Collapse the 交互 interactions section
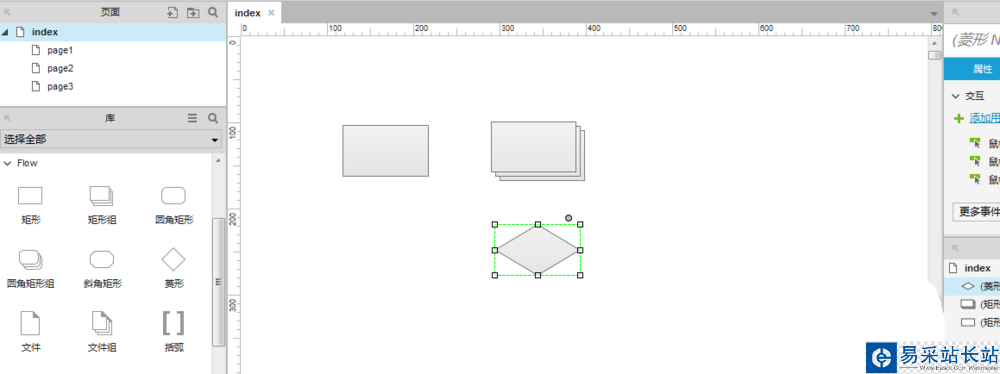Screen dimensions: 1000x374 tap(955, 96)
